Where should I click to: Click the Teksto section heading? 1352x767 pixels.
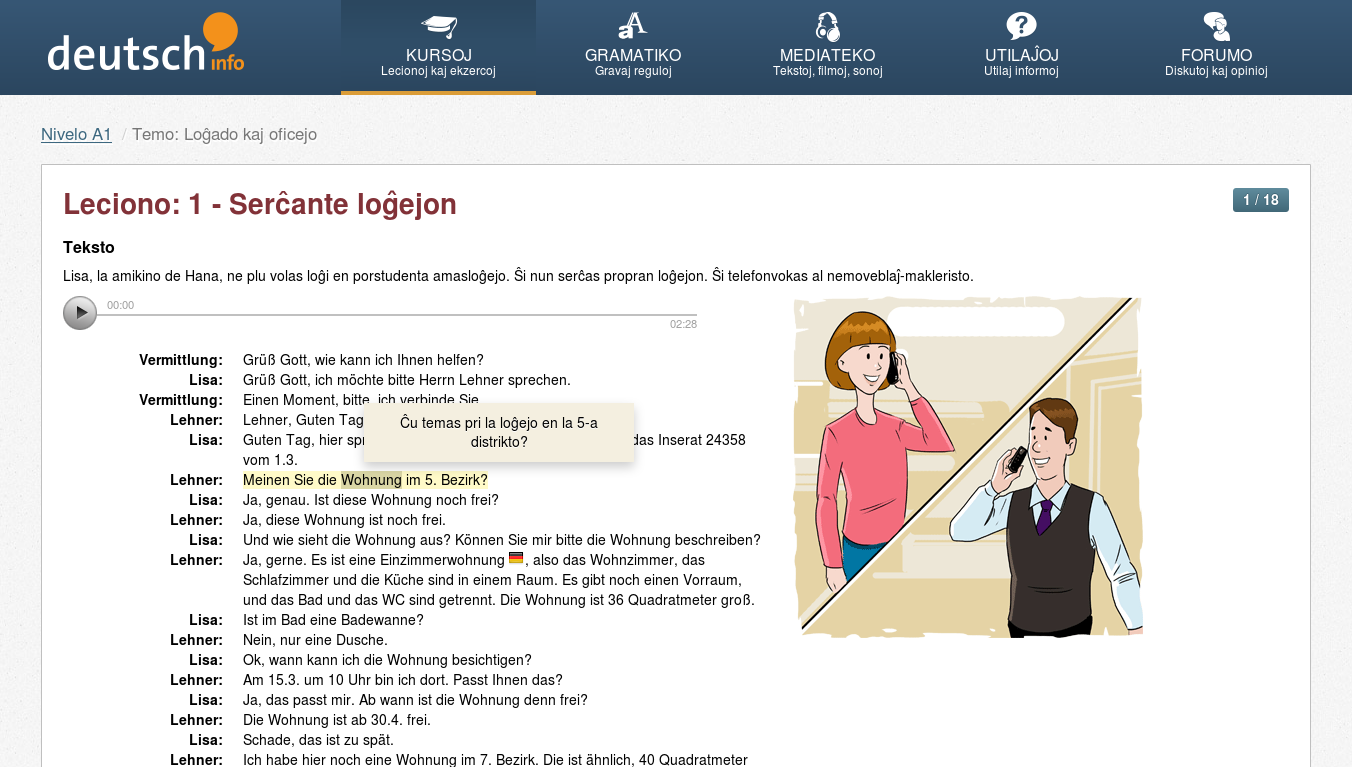pyautogui.click(x=89, y=247)
